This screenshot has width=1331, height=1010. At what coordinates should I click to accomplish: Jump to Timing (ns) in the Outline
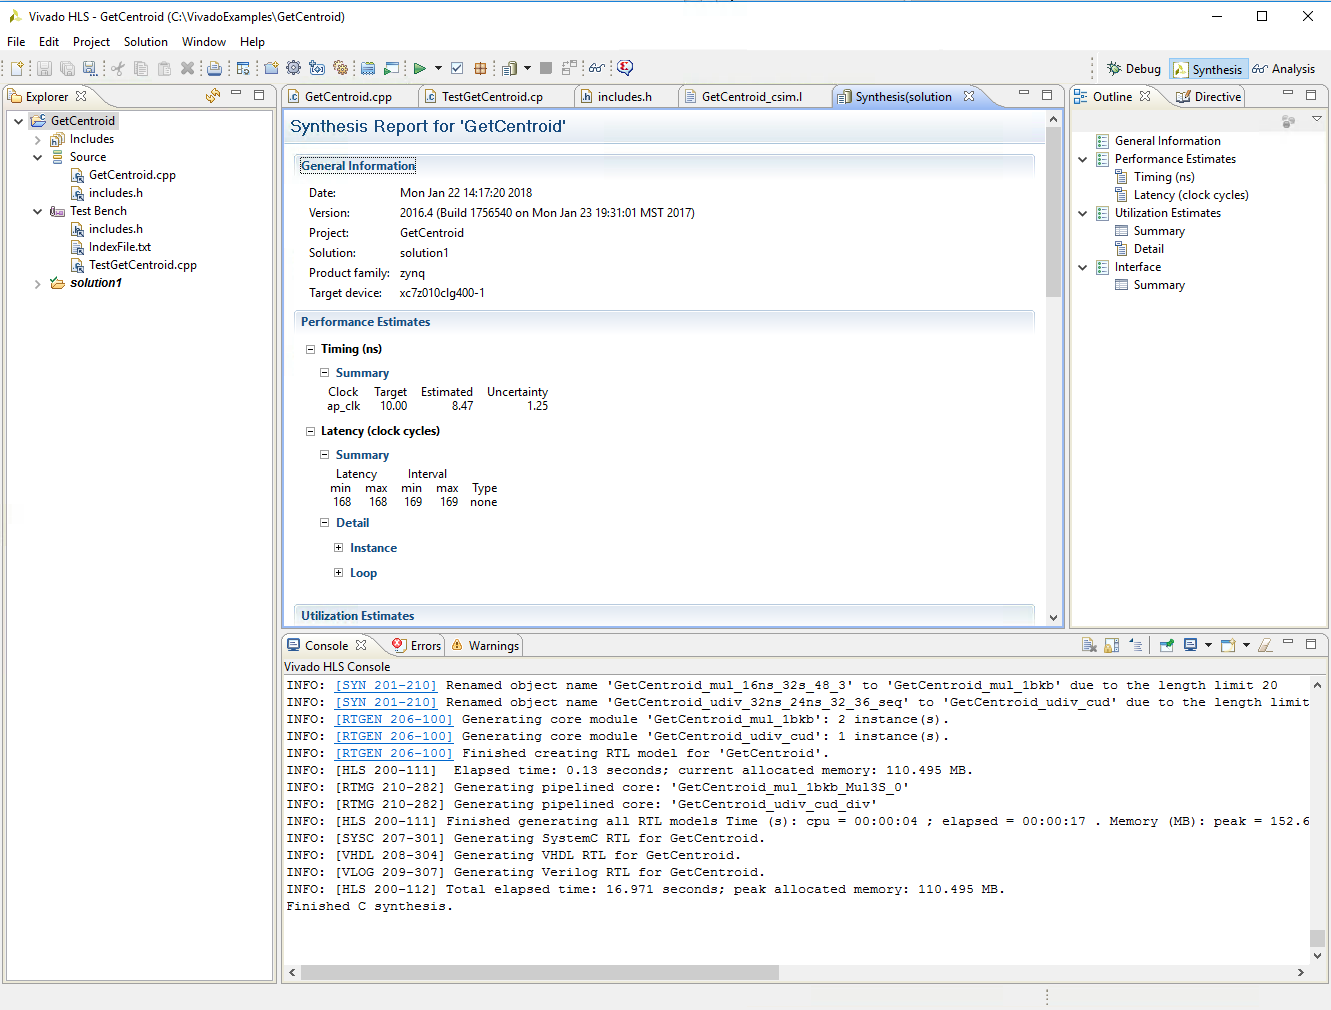1164,177
